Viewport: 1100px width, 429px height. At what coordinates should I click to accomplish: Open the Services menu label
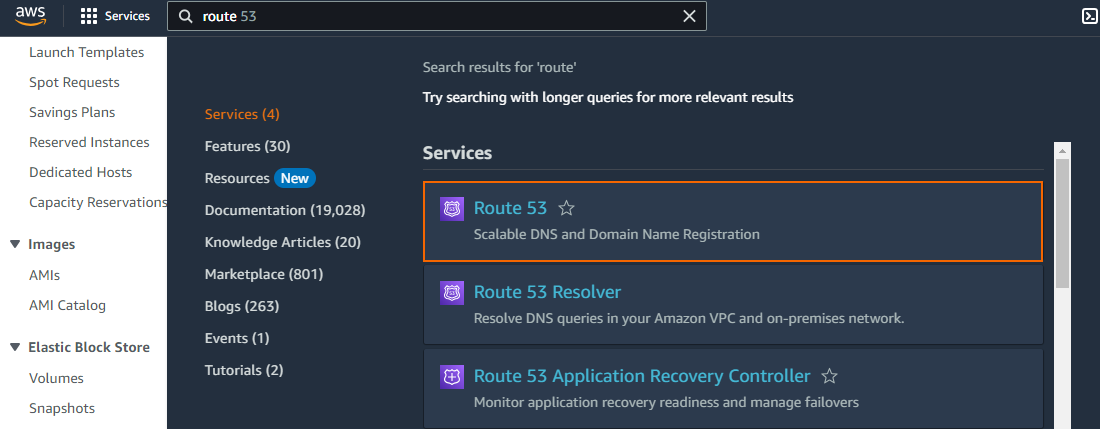[128, 16]
